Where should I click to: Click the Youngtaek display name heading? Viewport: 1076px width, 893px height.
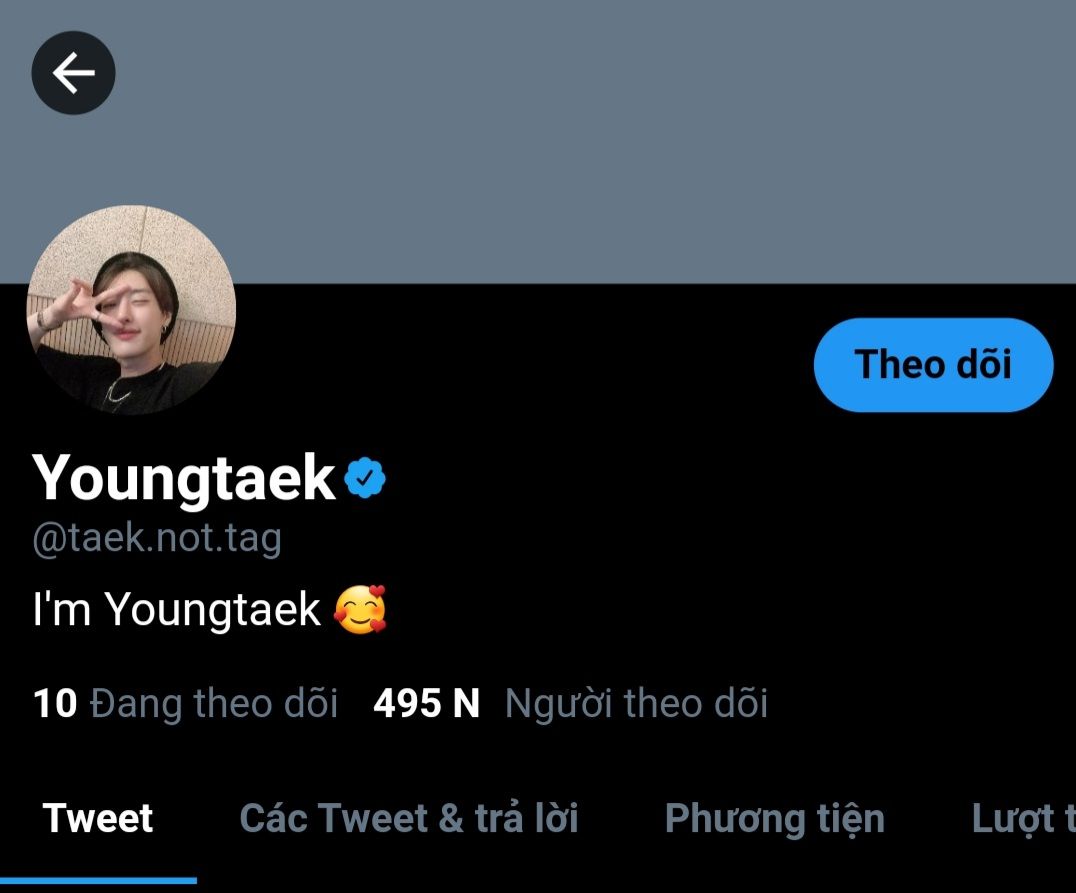184,478
